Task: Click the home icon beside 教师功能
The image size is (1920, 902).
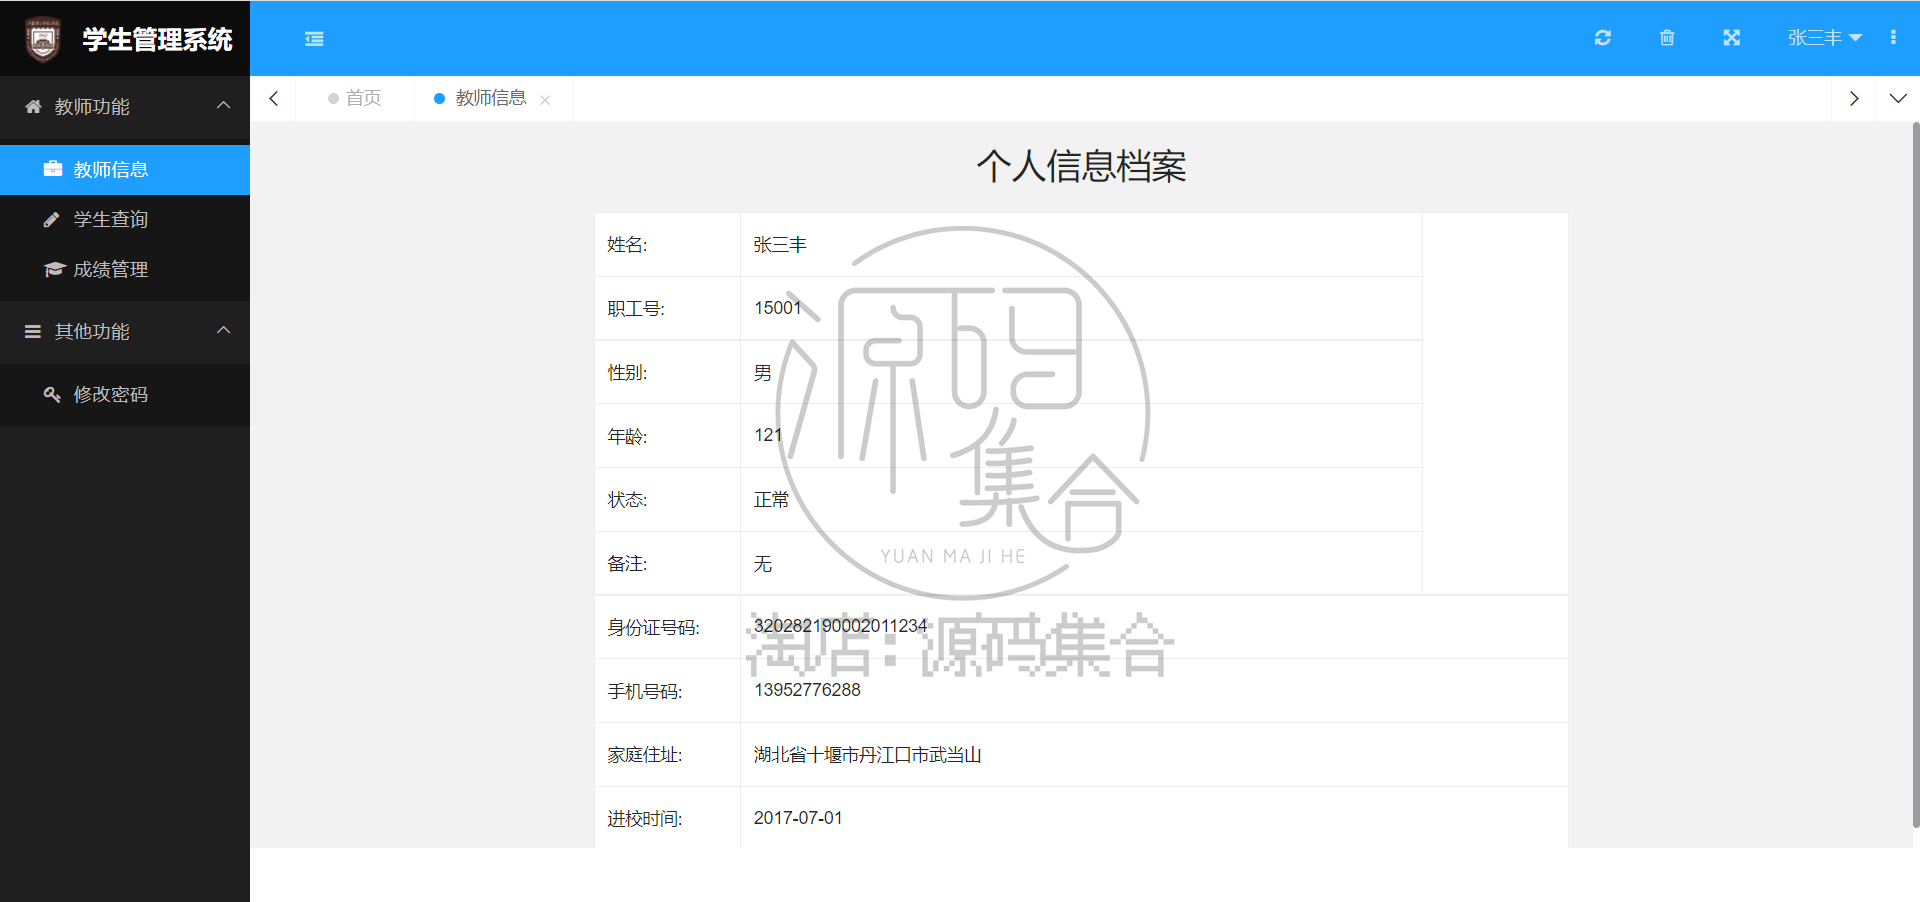Action: click(33, 106)
